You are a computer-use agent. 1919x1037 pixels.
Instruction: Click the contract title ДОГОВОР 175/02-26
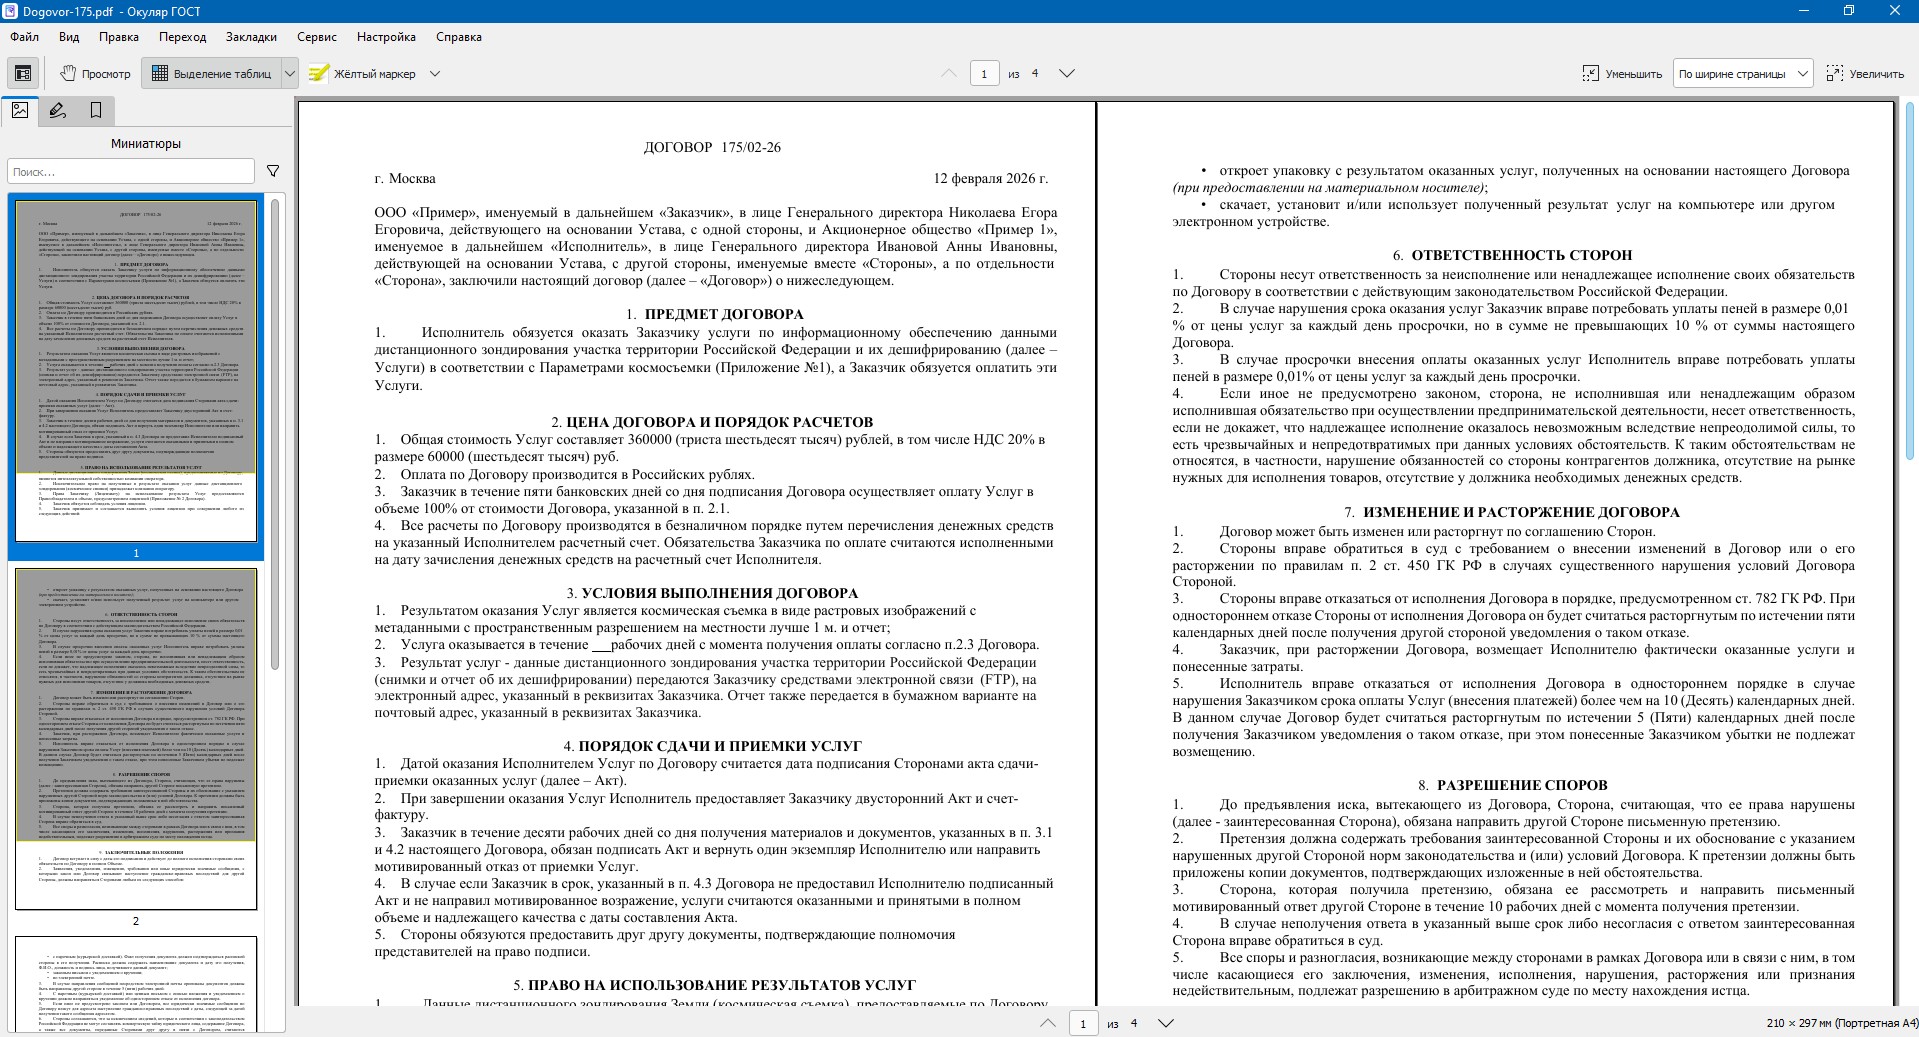712,147
